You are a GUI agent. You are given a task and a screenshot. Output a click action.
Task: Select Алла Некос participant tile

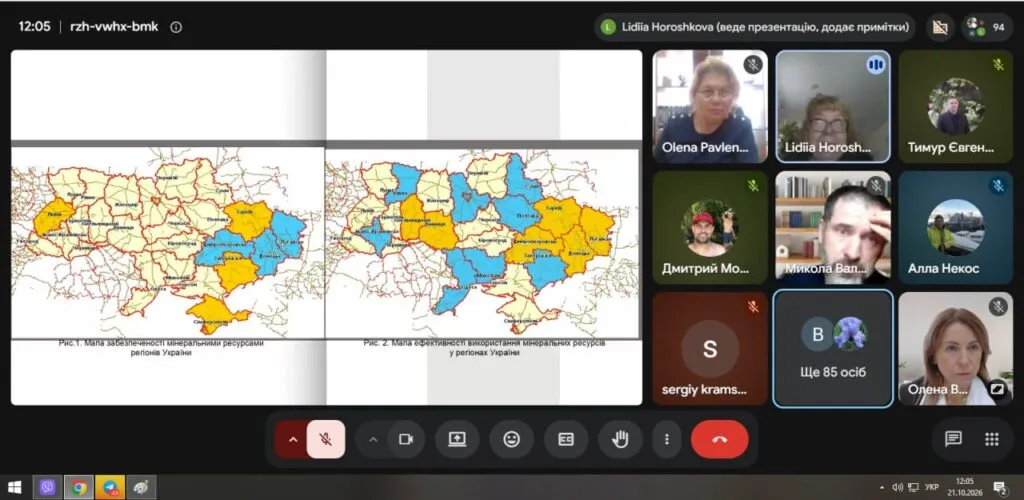pyautogui.click(x=955, y=228)
